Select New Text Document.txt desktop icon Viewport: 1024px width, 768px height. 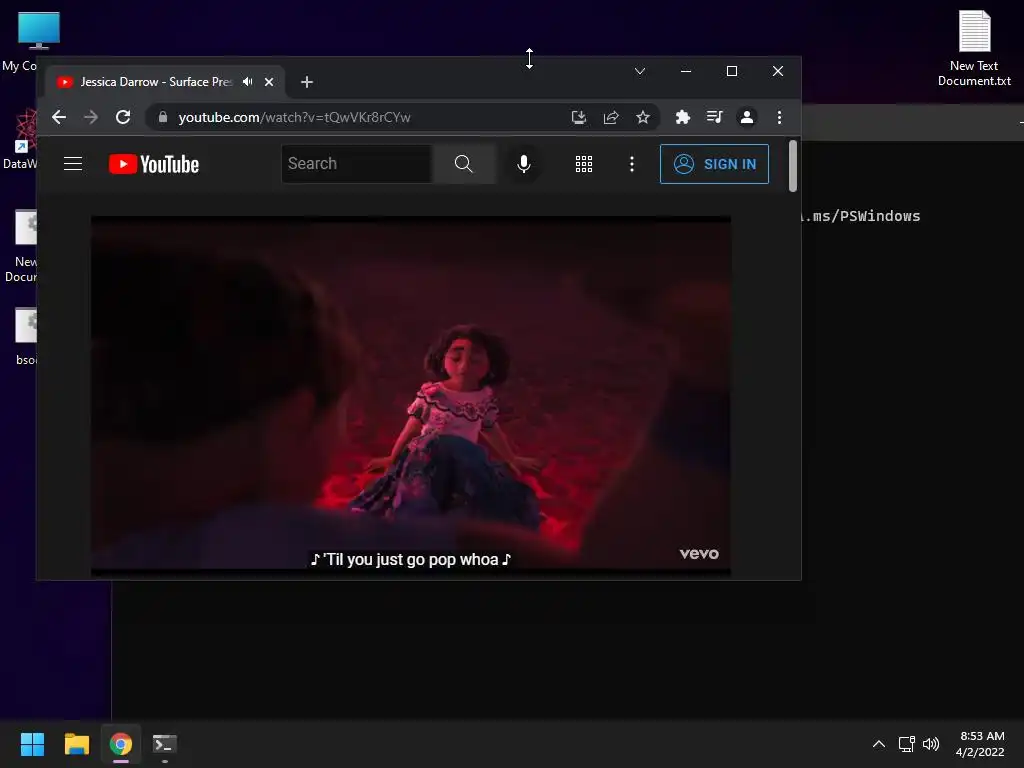click(974, 49)
